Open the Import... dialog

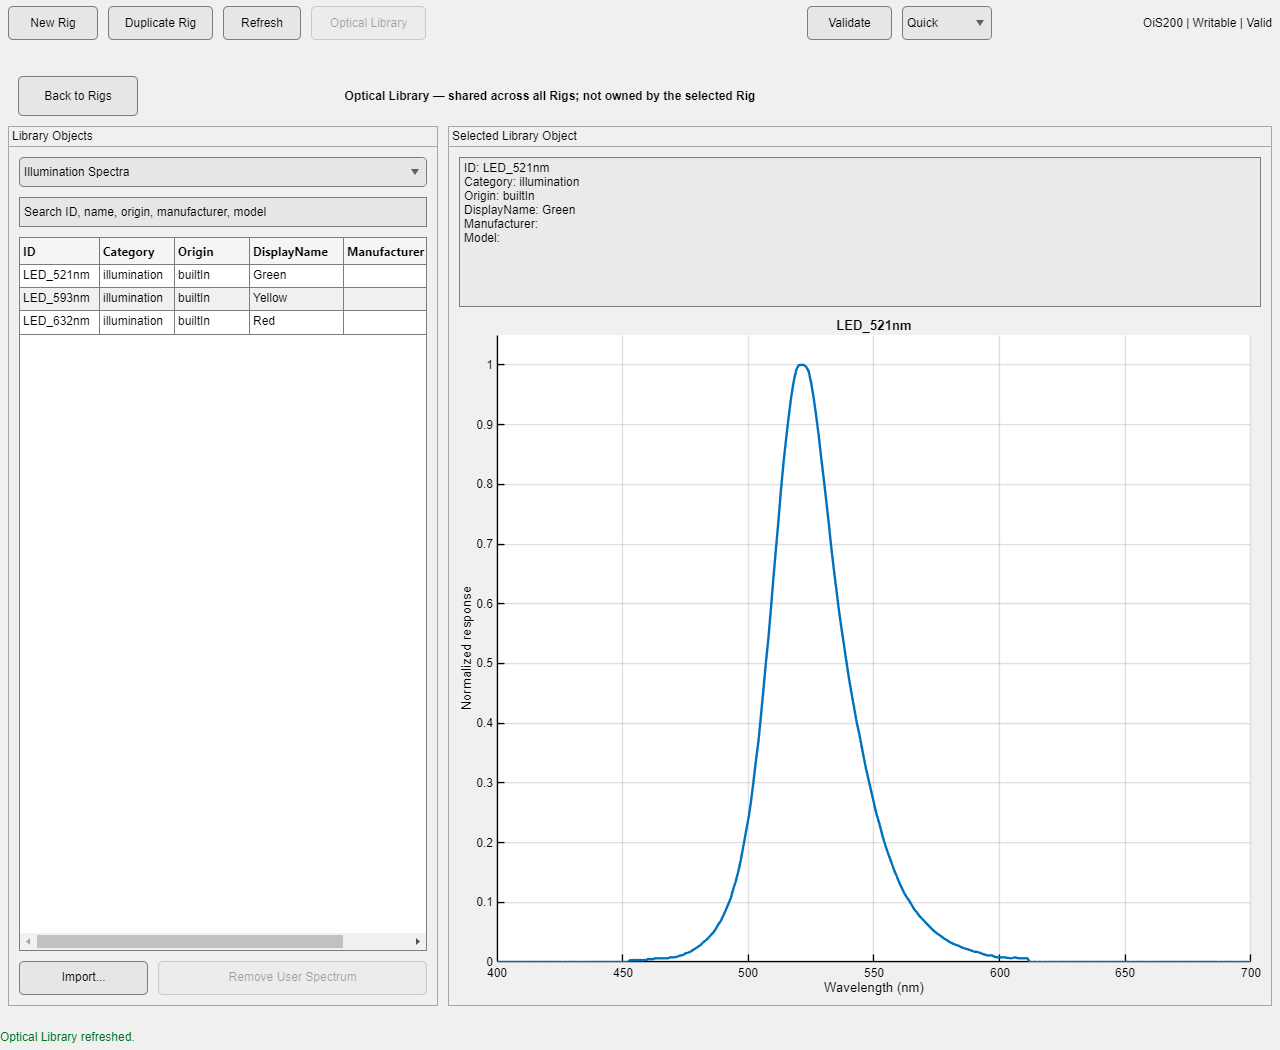pos(83,977)
